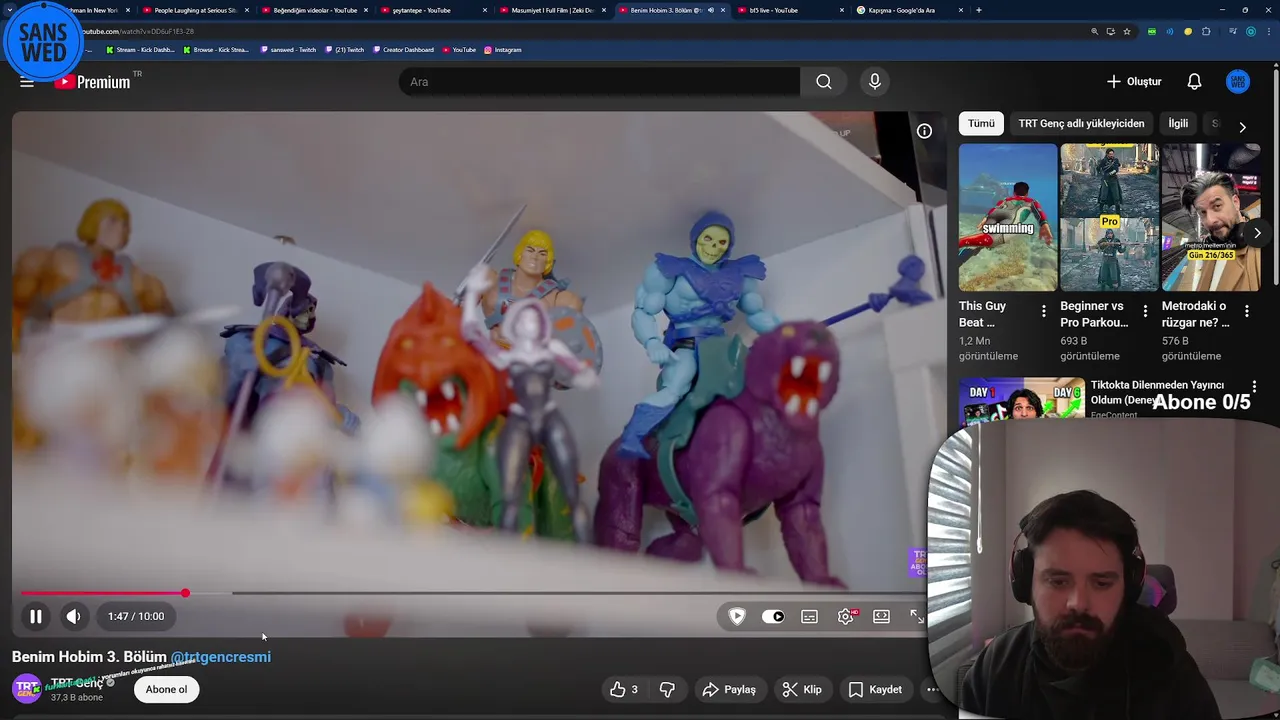Screen dimensions: 1280x720
Task: Open options for 'Tiktokta Dilenmeden Yayıncı' video
Action: 1254,386
